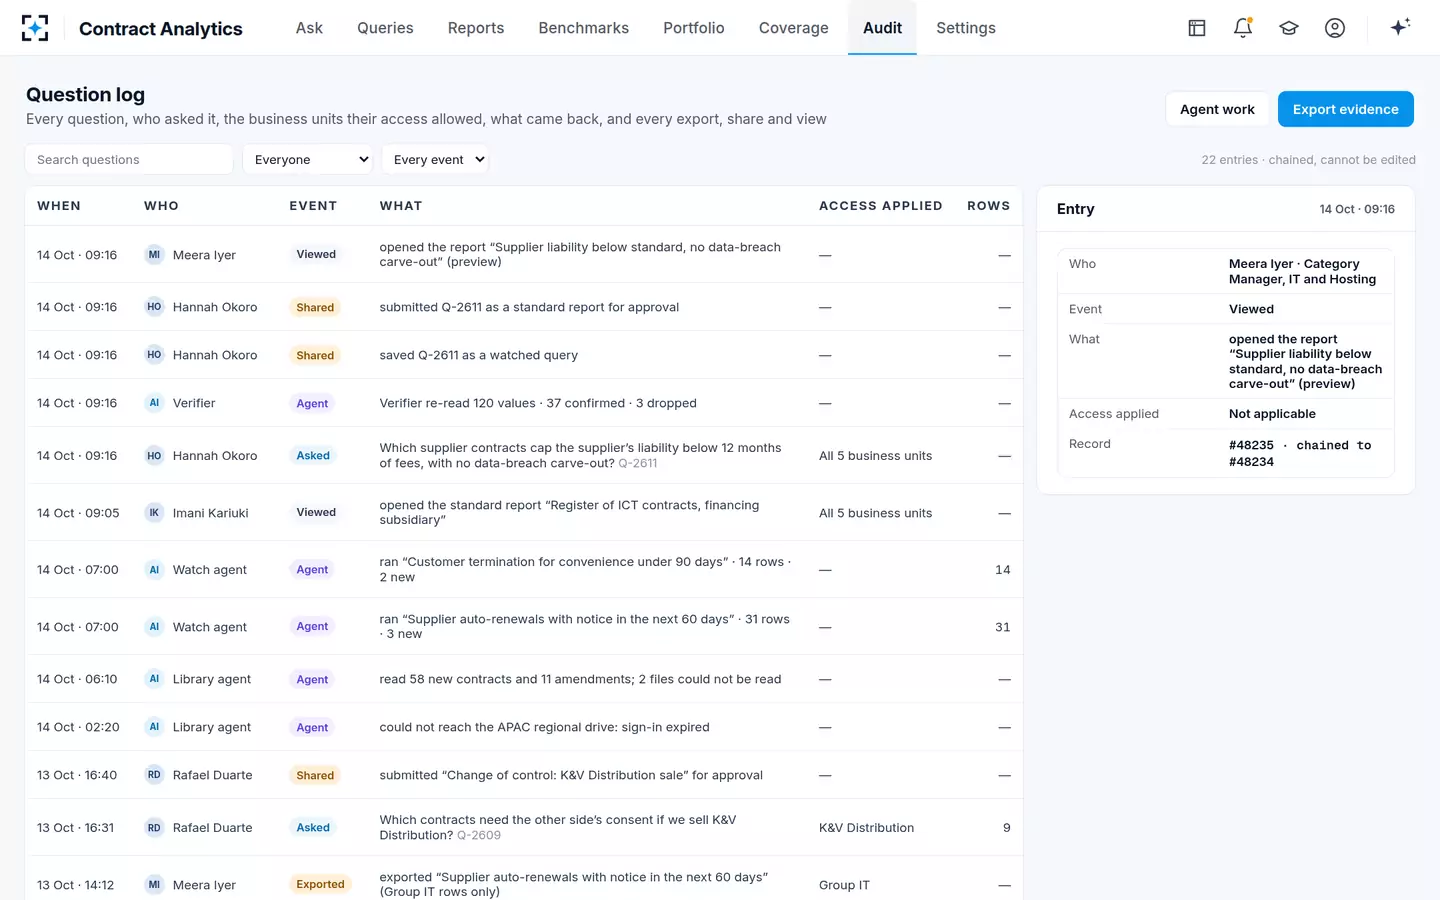Click the Asked badge on Hannah Okoro row
1440x900 pixels.
(313, 455)
